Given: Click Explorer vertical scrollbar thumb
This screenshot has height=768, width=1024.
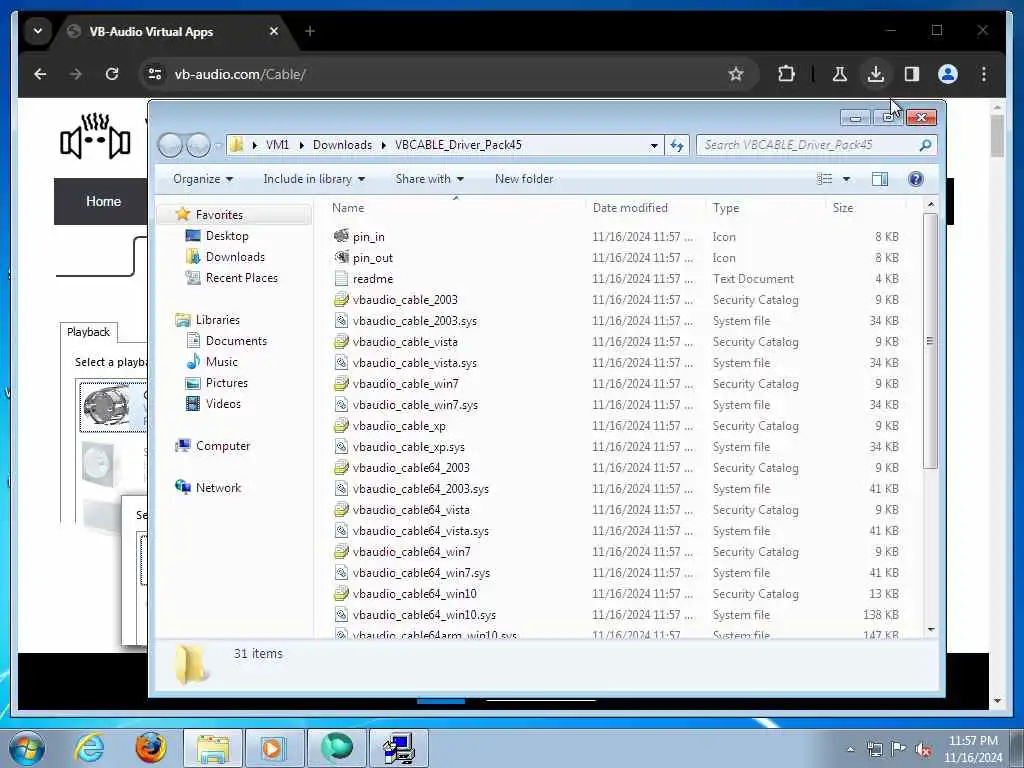Looking at the screenshot, I should tap(930, 341).
